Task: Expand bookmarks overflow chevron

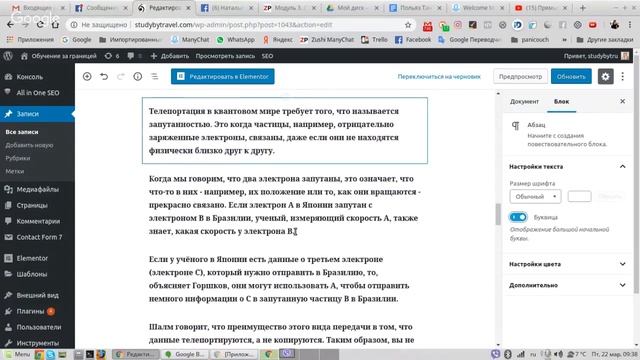Action: coord(564,40)
